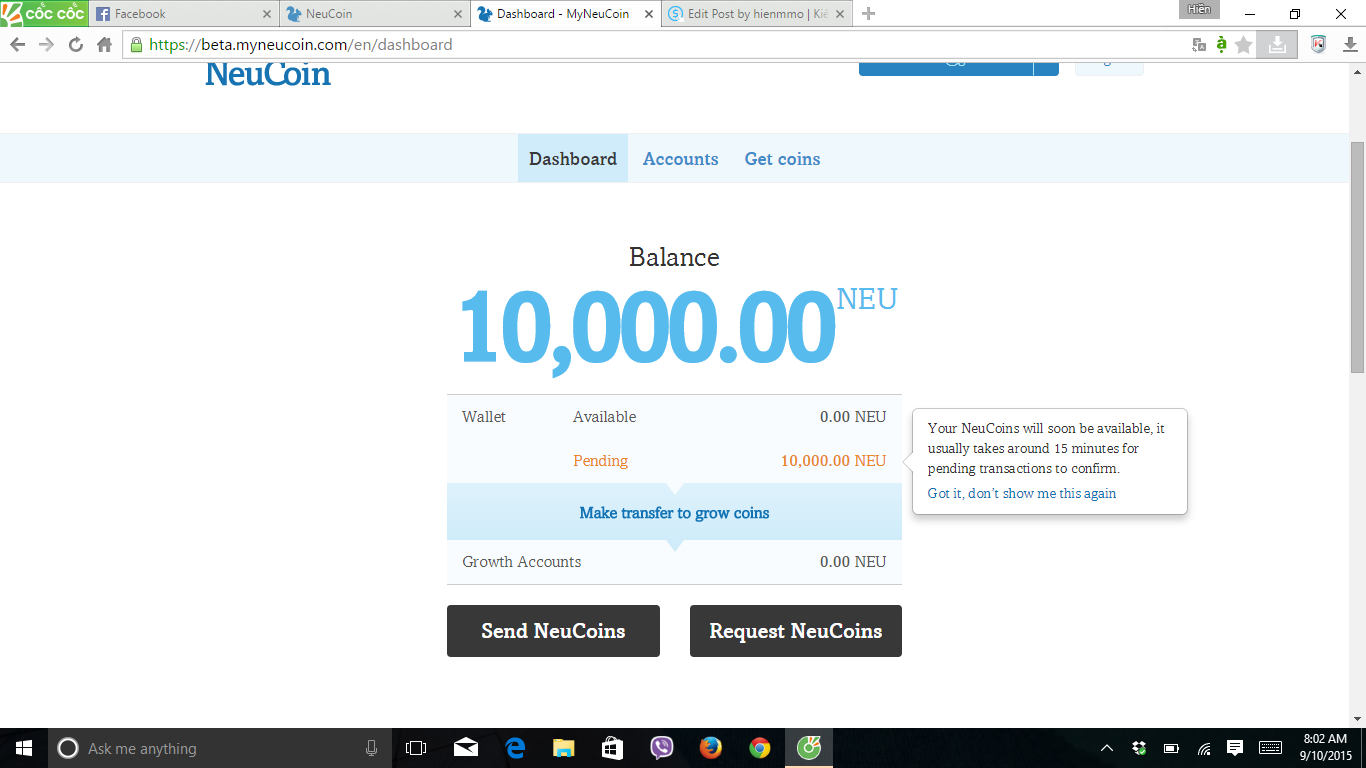Click the Available label in Wallet
The width and height of the screenshot is (1366, 768).
point(604,417)
